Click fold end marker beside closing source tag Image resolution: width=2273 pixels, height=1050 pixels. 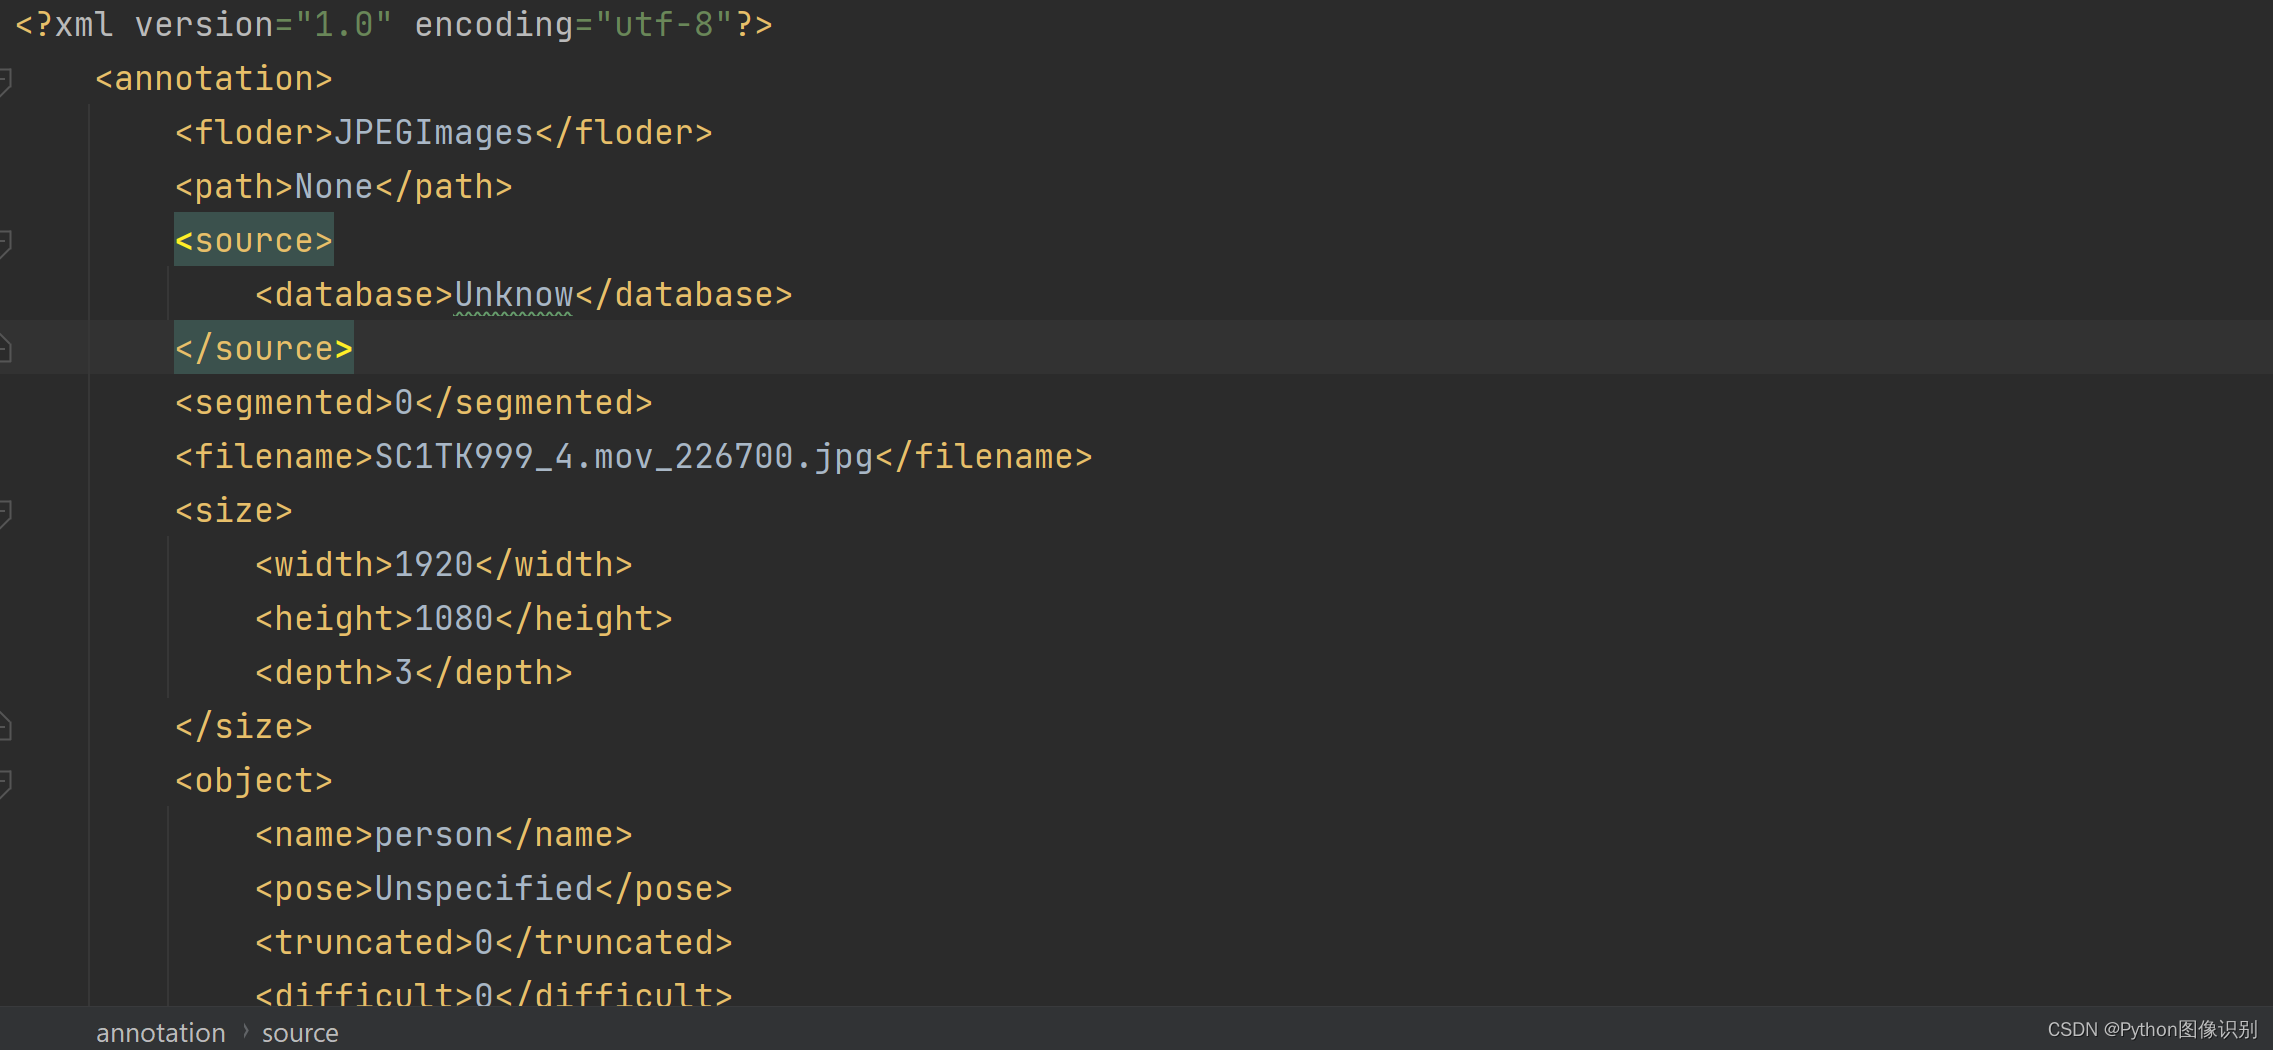[5, 349]
